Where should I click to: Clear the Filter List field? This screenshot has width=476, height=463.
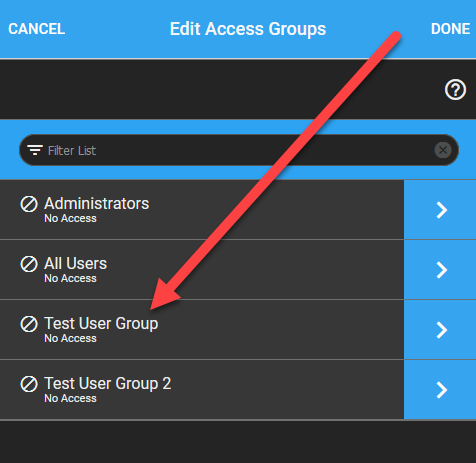[443, 150]
